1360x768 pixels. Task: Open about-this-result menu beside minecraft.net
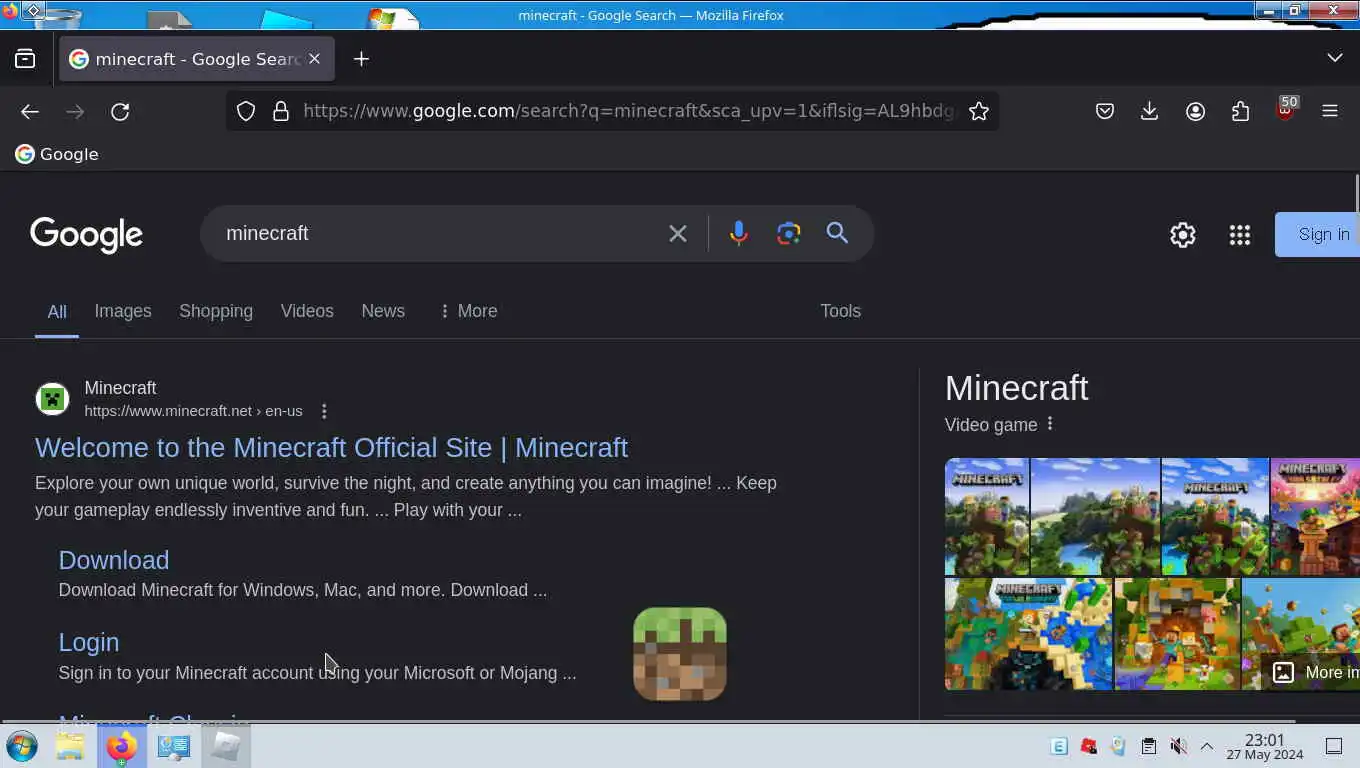(x=324, y=411)
